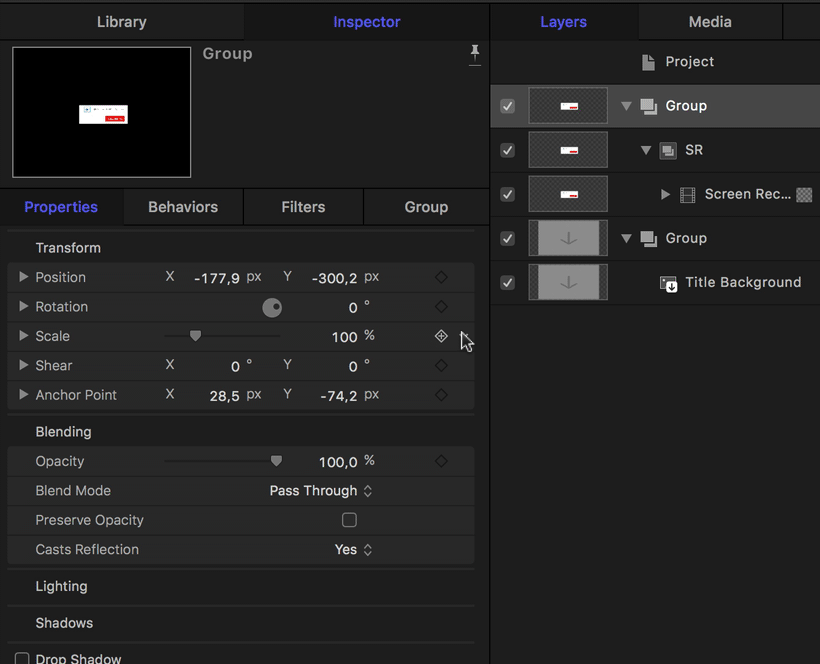This screenshot has width=820, height=664.
Task: Click the pin icon in the Inspector header
Action: [475, 54]
